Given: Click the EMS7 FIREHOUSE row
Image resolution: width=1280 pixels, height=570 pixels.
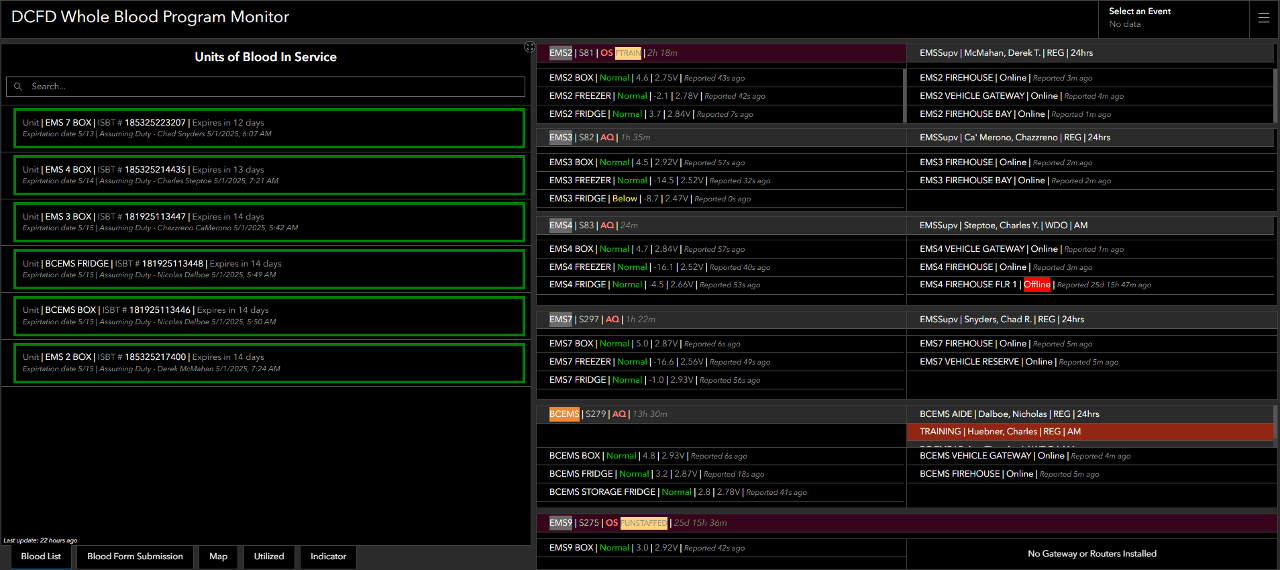Looking at the screenshot, I should click(1092, 343).
